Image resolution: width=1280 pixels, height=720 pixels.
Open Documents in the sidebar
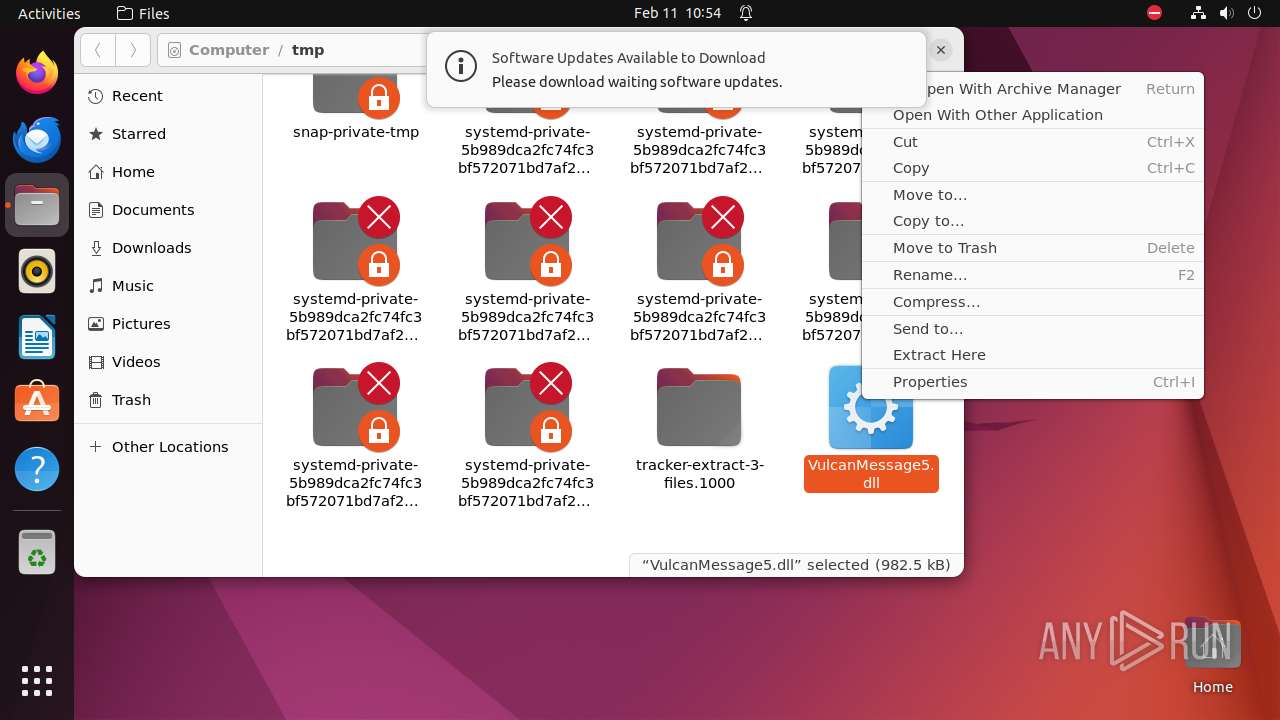pos(168,210)
